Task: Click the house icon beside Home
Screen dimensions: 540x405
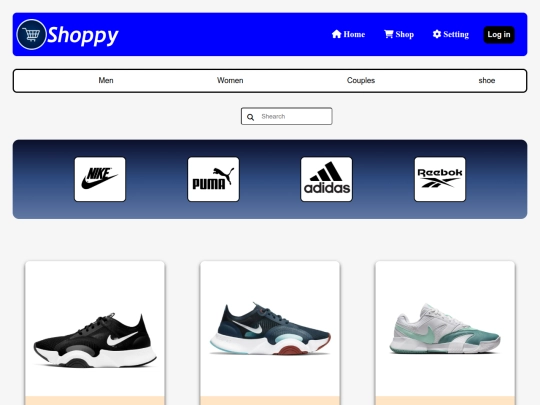Action: pos(336,34)
